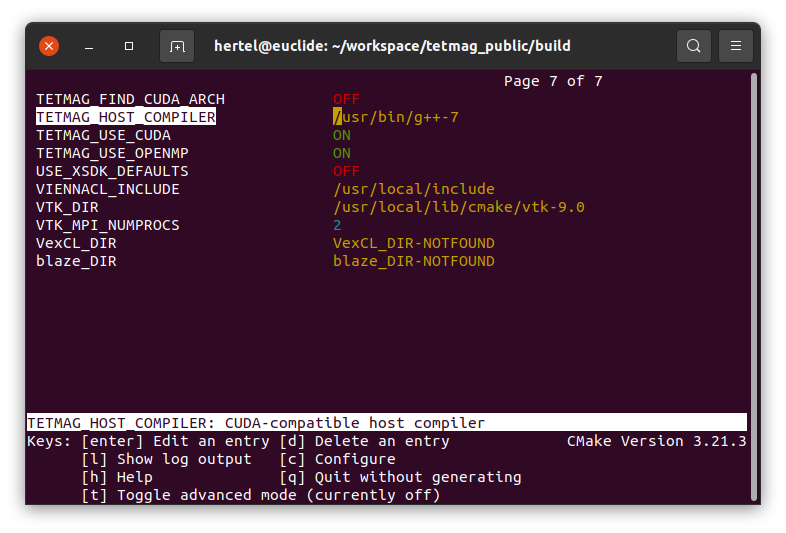Viewport: 786px width, 533px height.
Task: Maximize the terminal window
Action: coord(129,46)
